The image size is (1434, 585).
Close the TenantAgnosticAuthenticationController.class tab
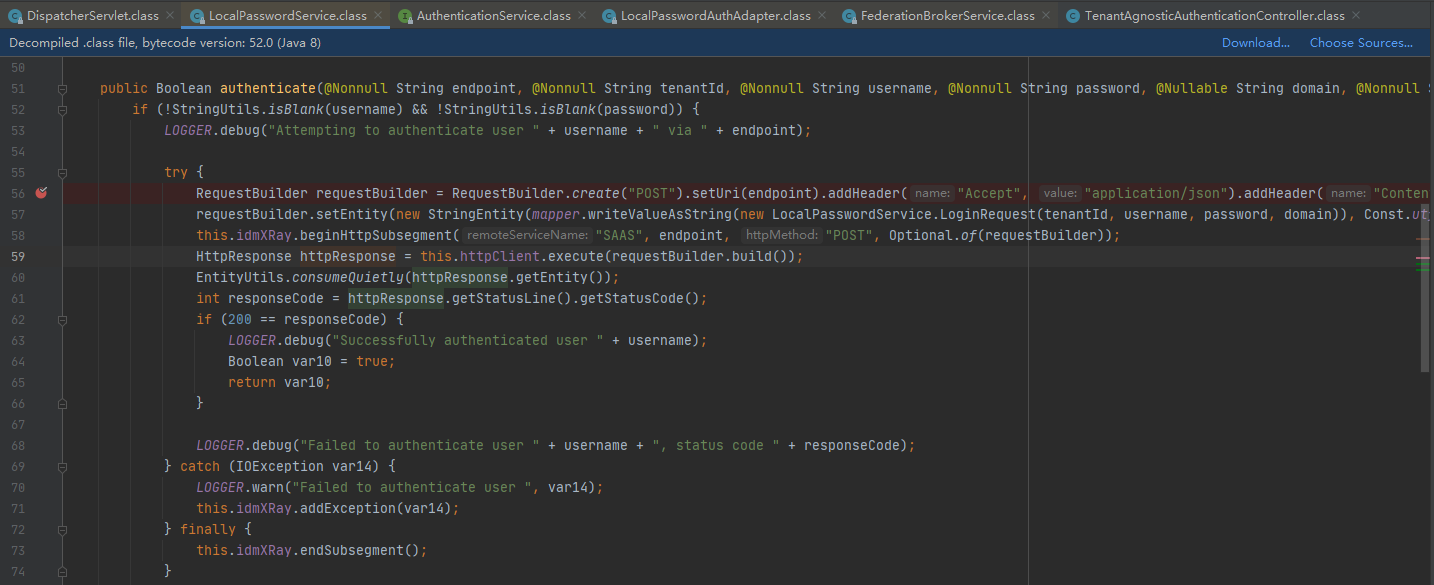coord(1355,16)
